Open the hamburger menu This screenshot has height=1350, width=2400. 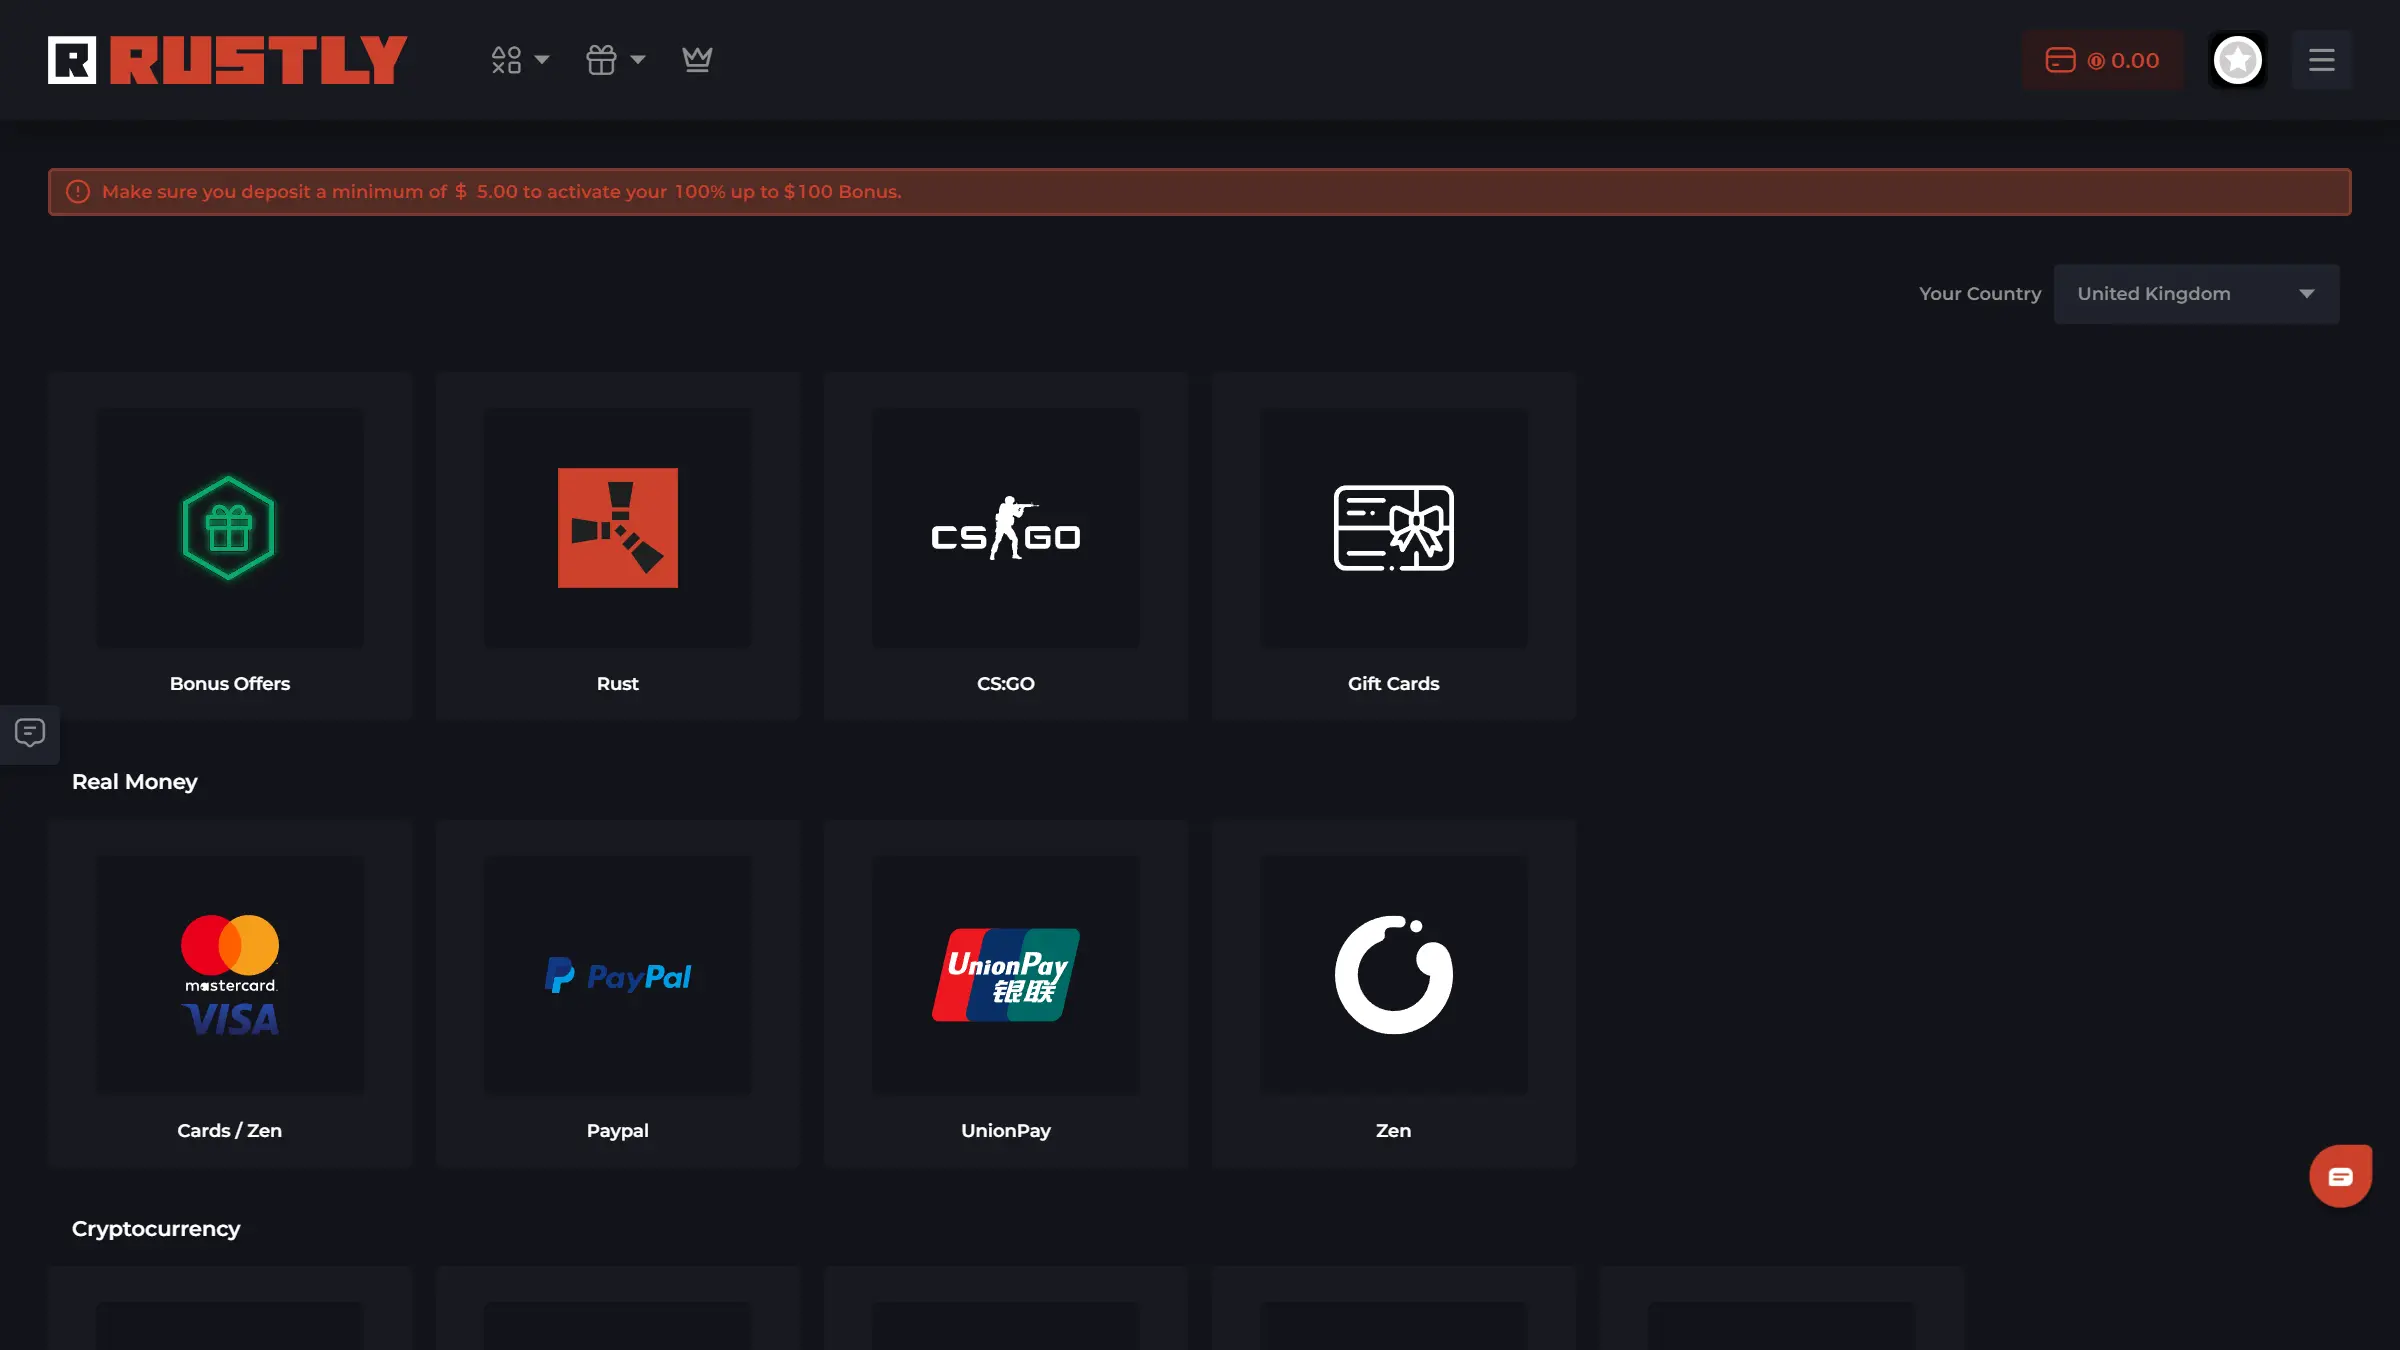pyautogui.click(x=2321, y=60)
